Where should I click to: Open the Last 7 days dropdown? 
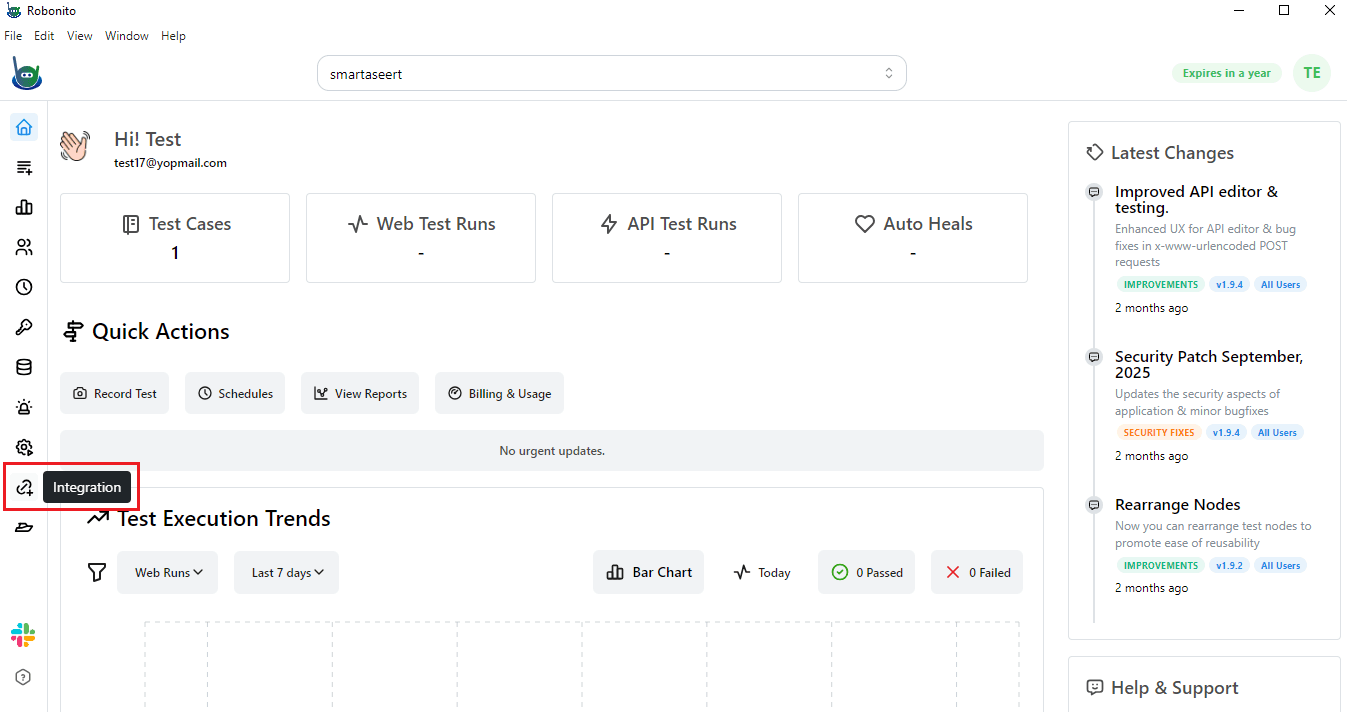click(286, 571)
